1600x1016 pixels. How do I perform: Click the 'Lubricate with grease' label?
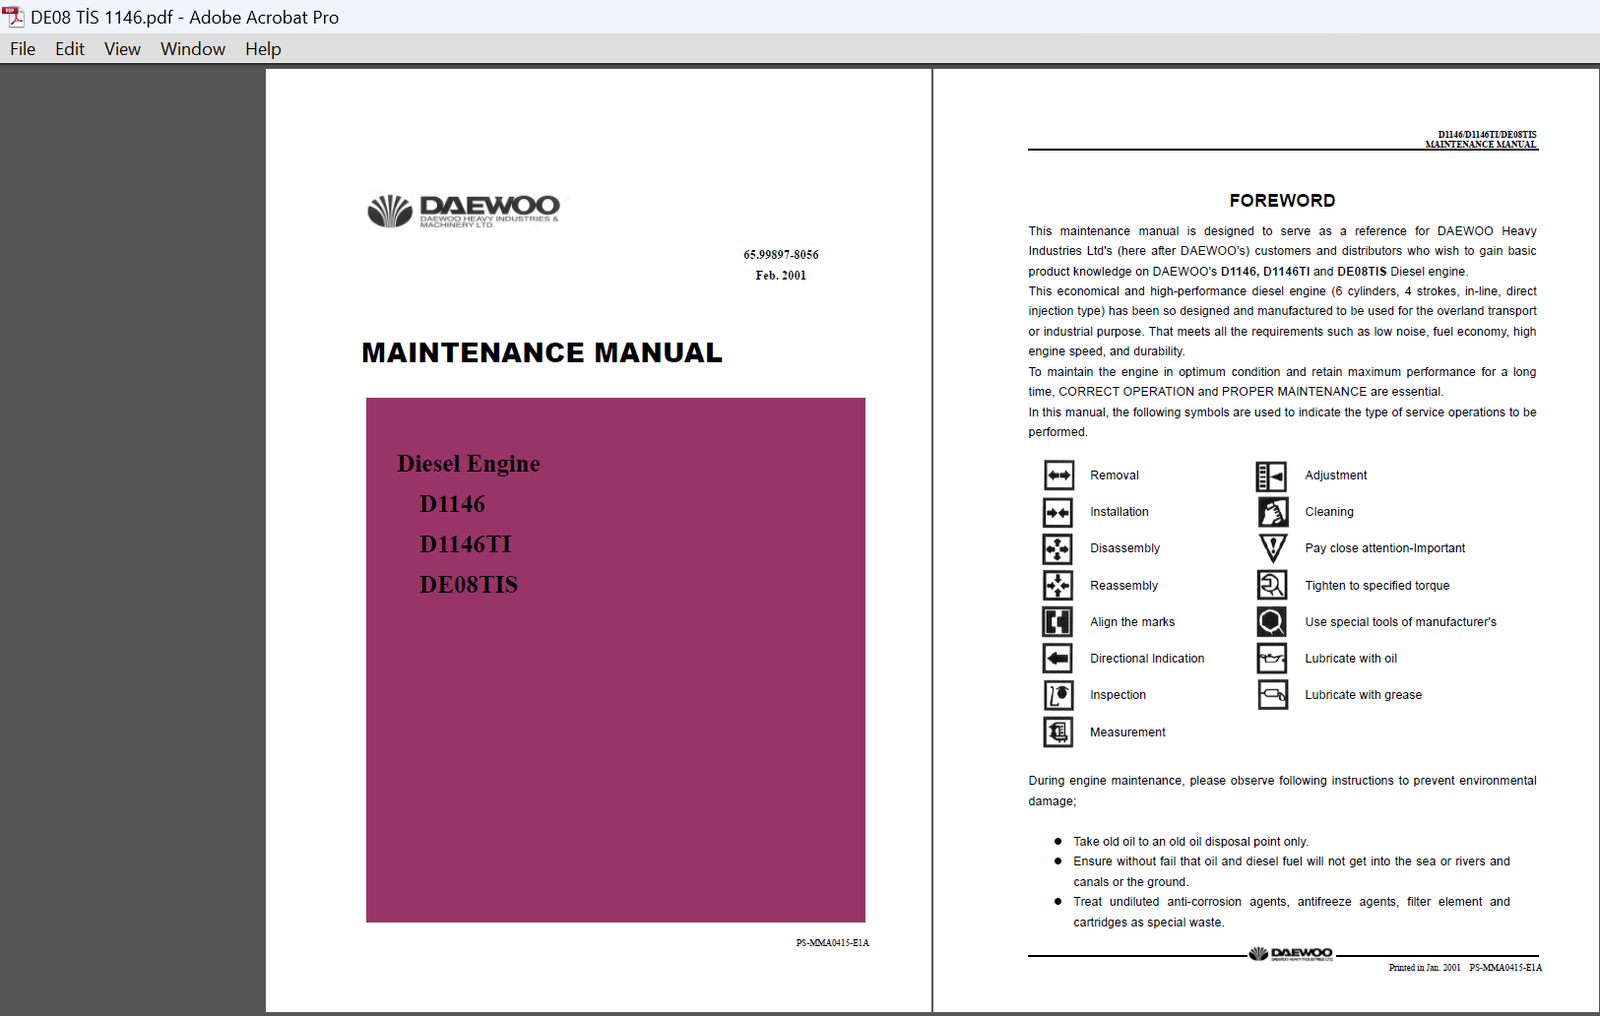[1363, 695]
